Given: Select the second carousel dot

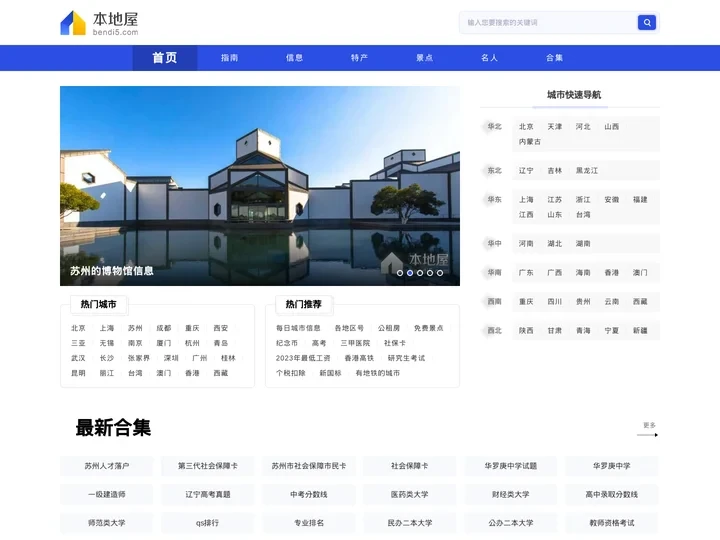Looking at the screenshot, I should click(x=410, y=273).
